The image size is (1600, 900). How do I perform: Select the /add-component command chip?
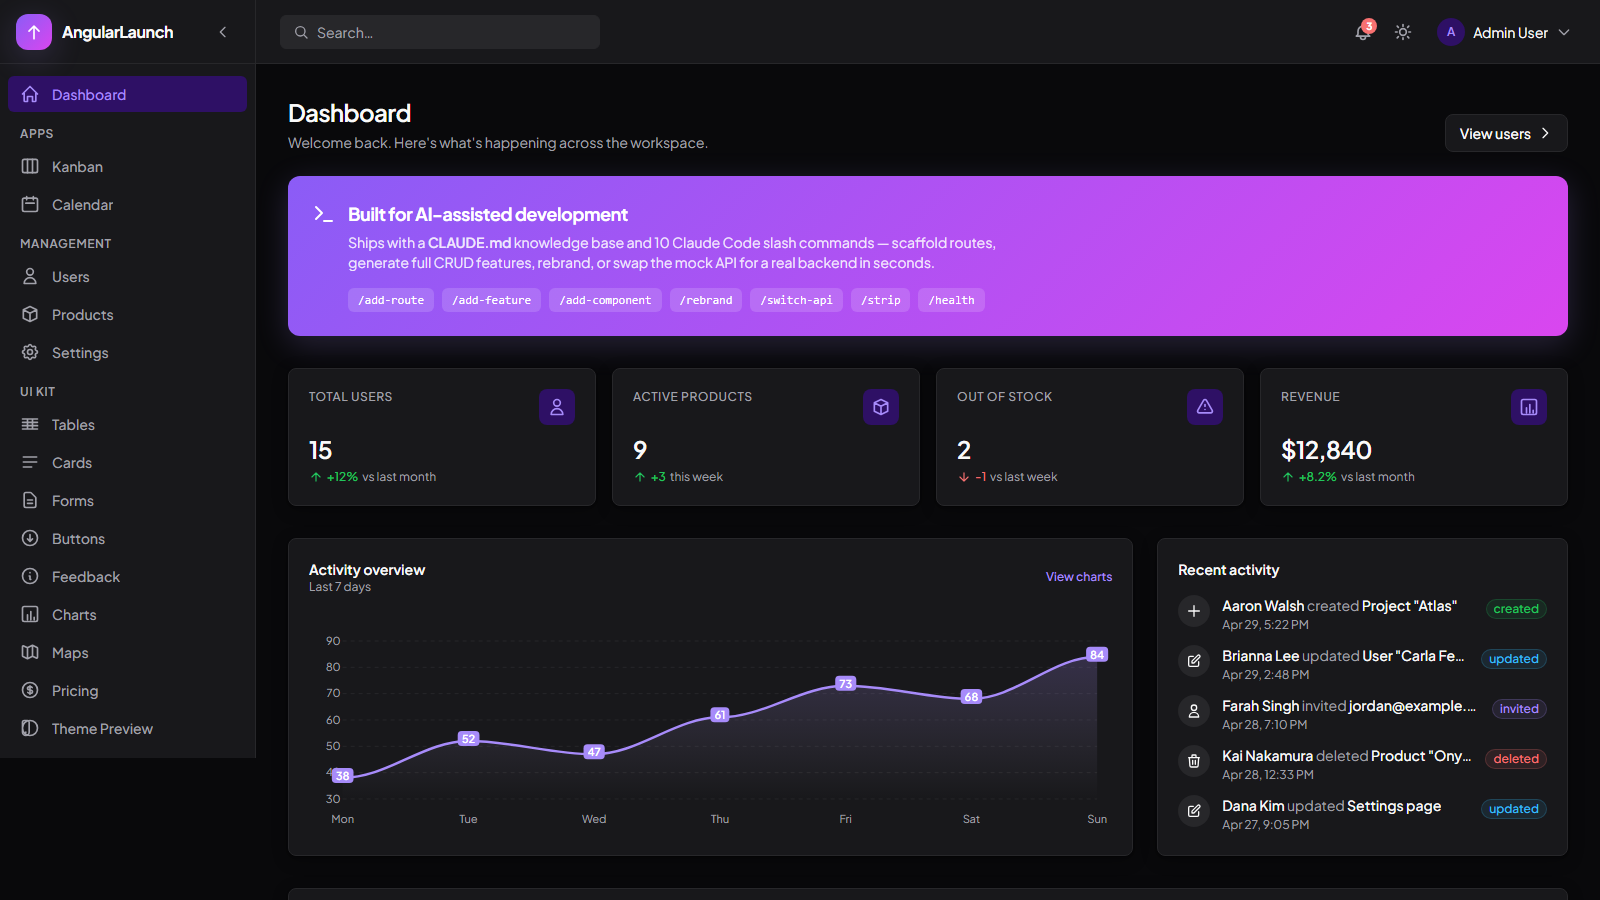(605, 300)
